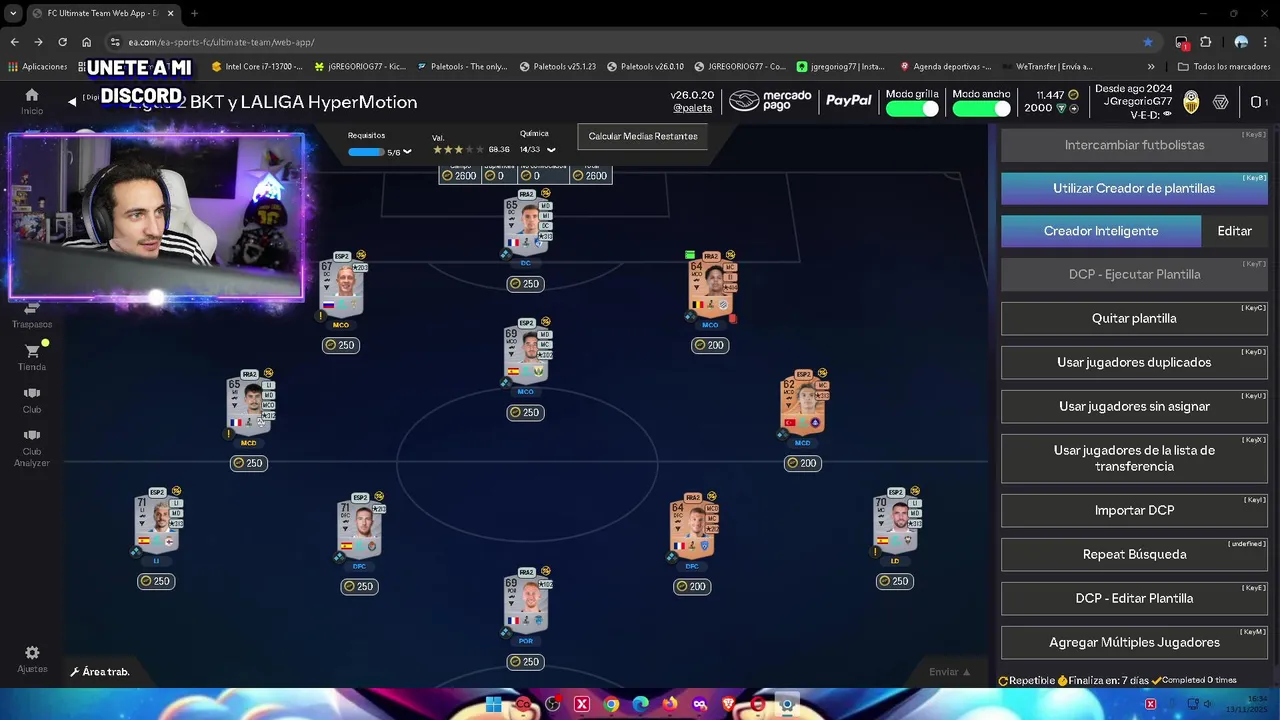Viewport: 1280px width, 720px height.
Task: Click the Creador Inteligente button
Action: (1101, 231)
